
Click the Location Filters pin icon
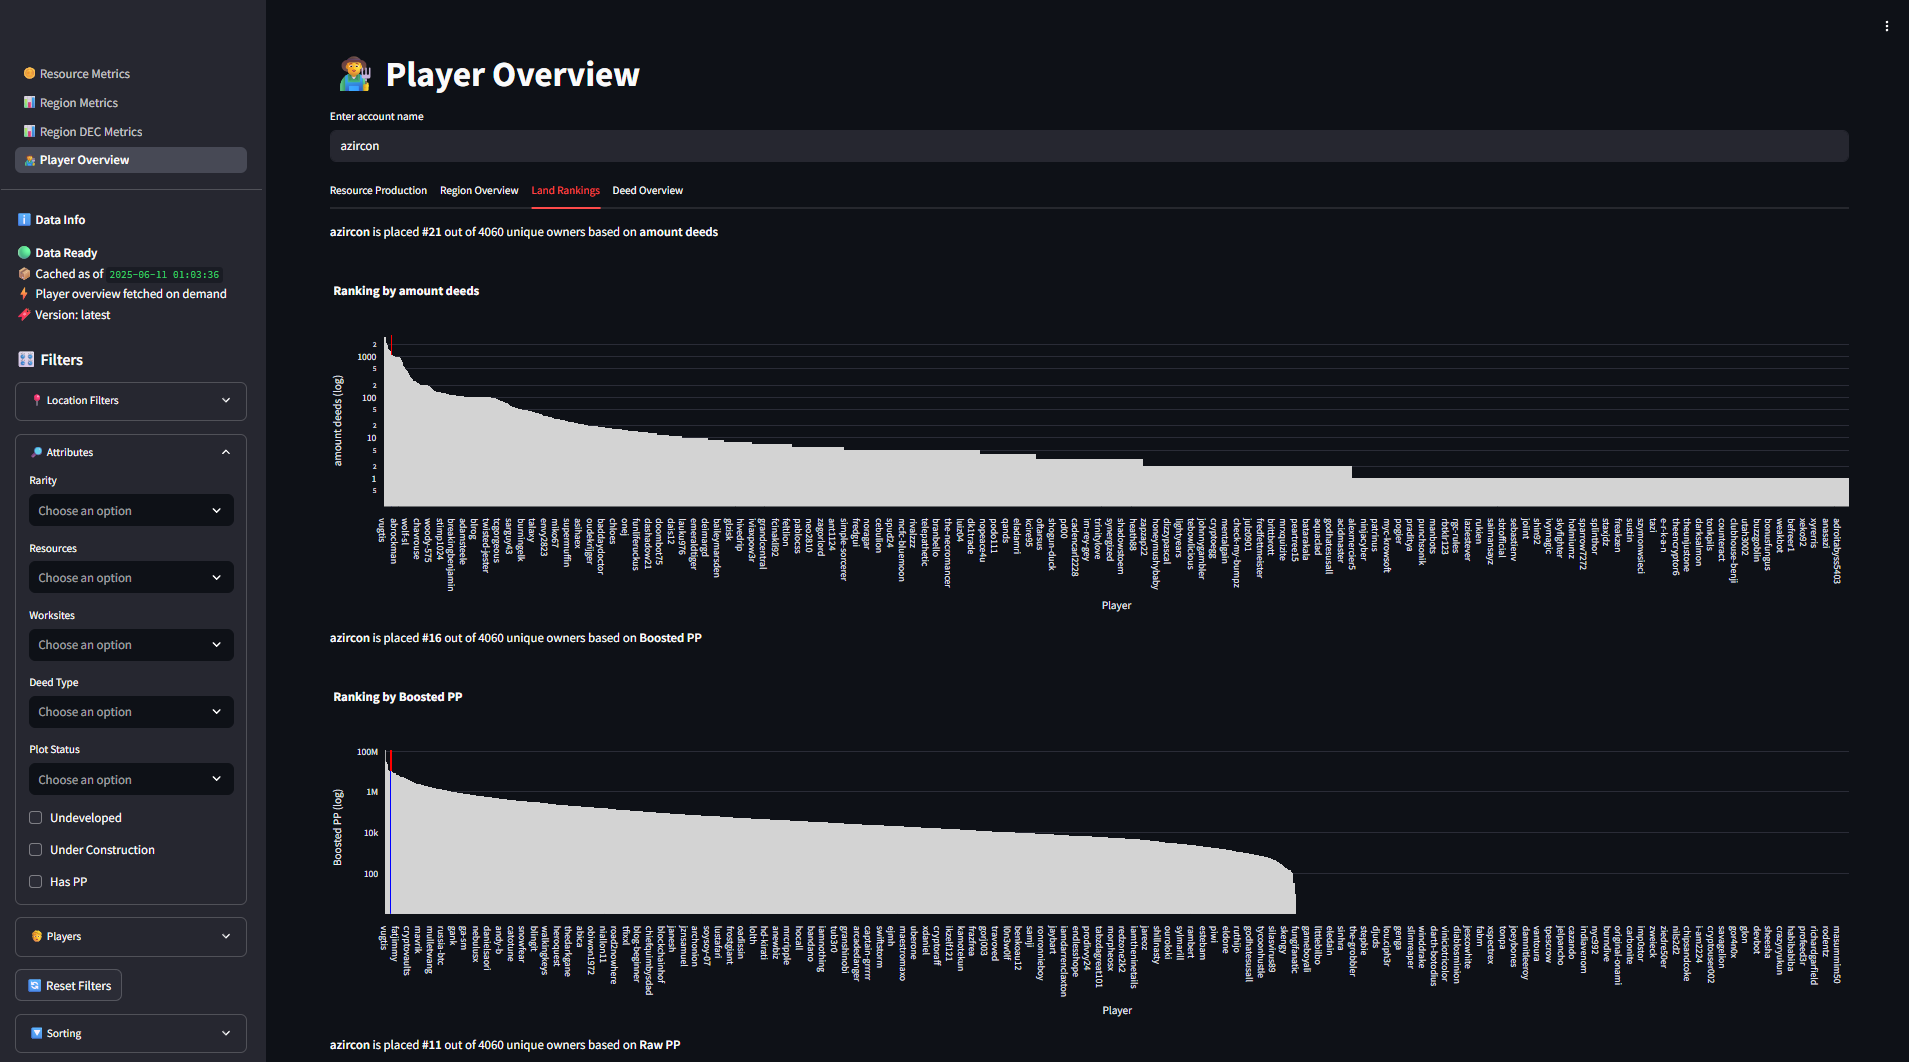[37, 400]
